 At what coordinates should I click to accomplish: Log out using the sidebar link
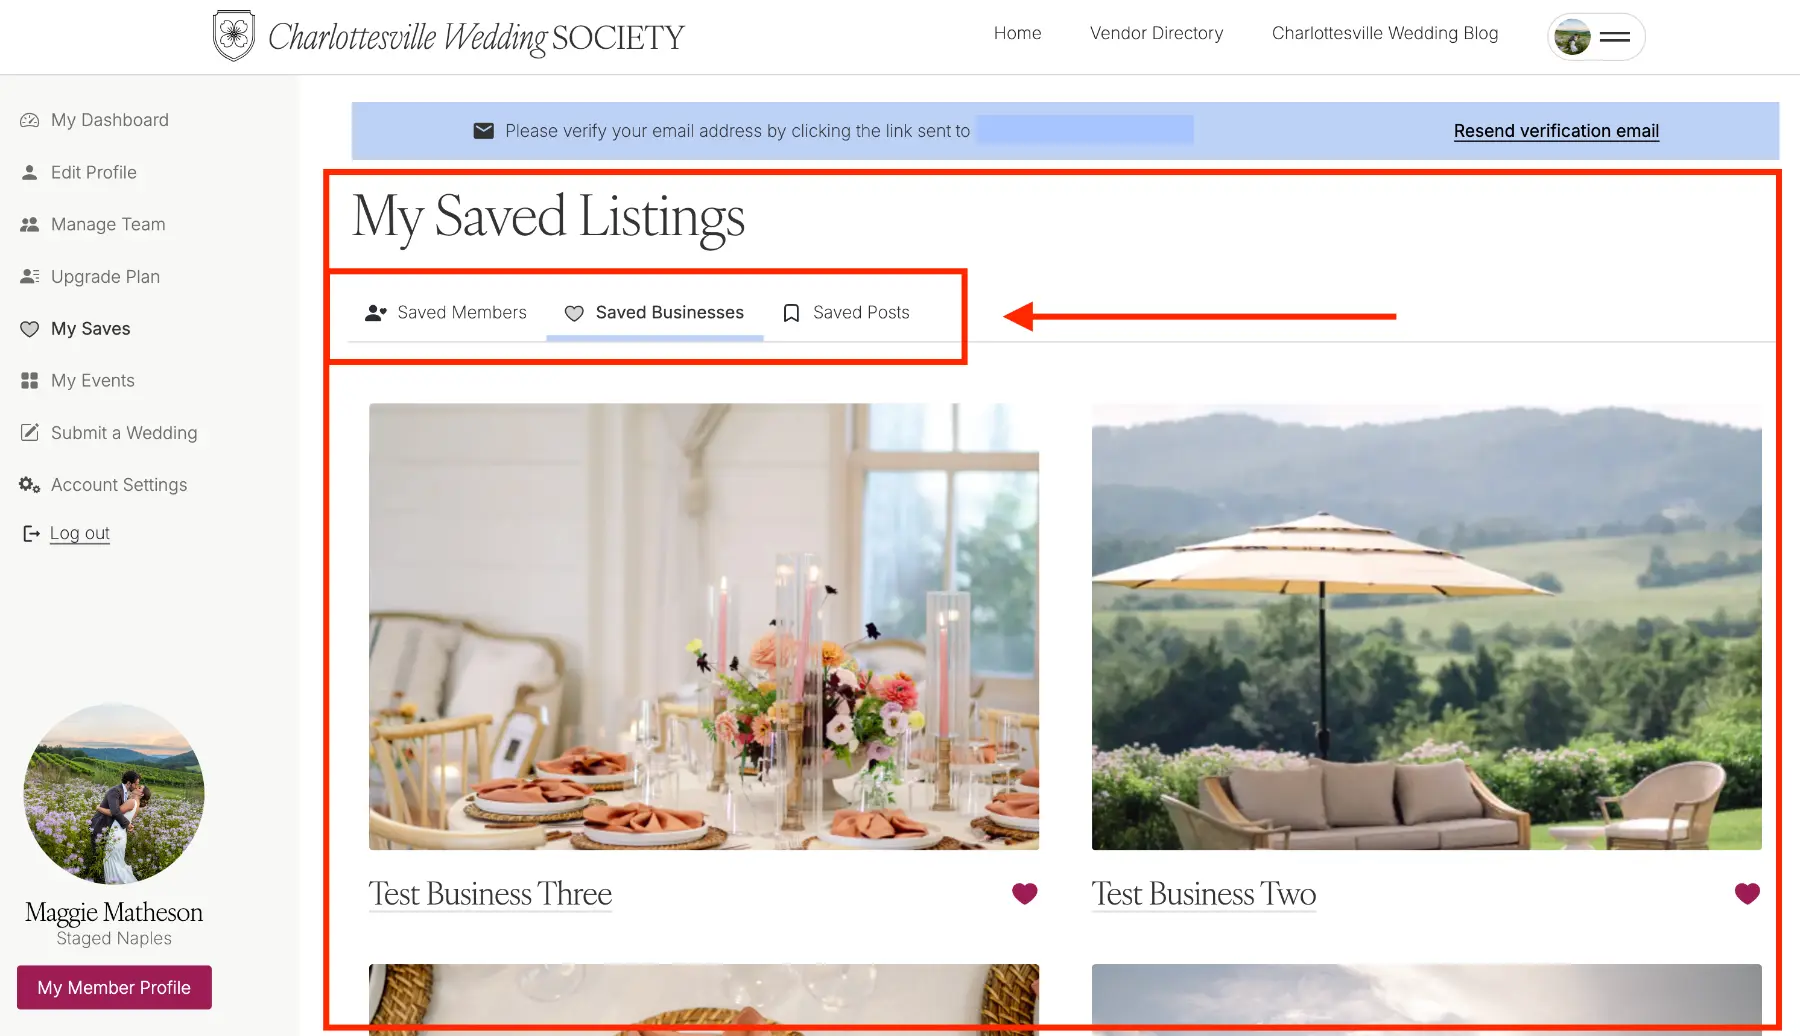pyautogui.click(x=80, y=533)
